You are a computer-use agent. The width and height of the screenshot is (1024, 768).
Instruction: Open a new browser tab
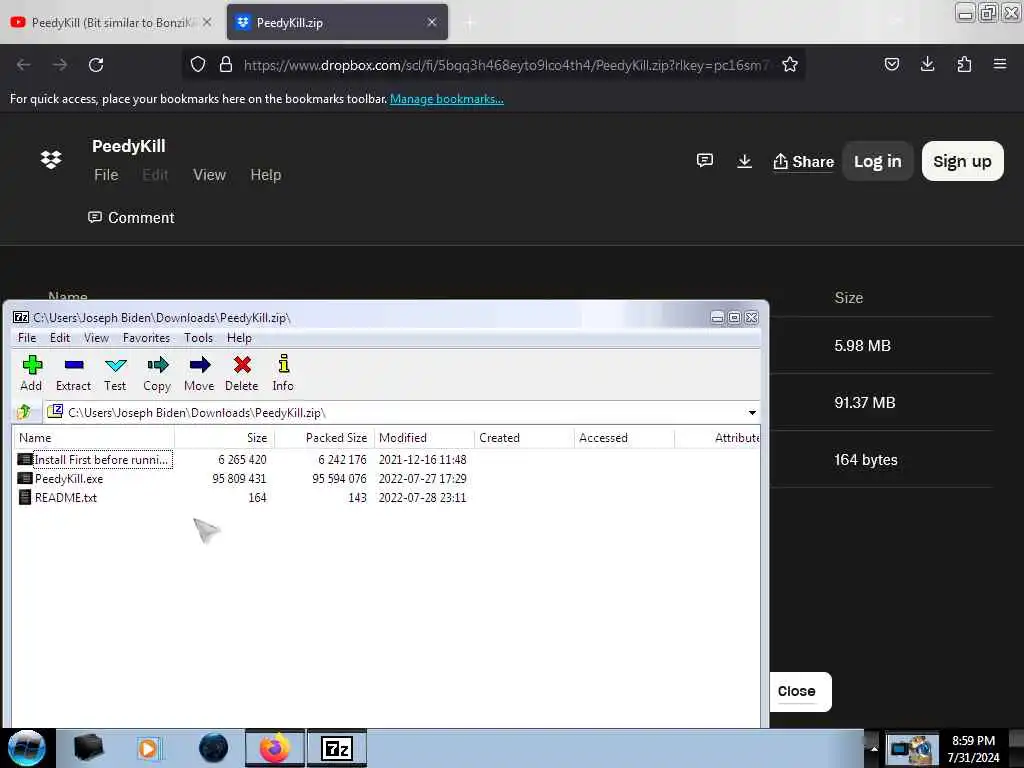coord(470,23)
